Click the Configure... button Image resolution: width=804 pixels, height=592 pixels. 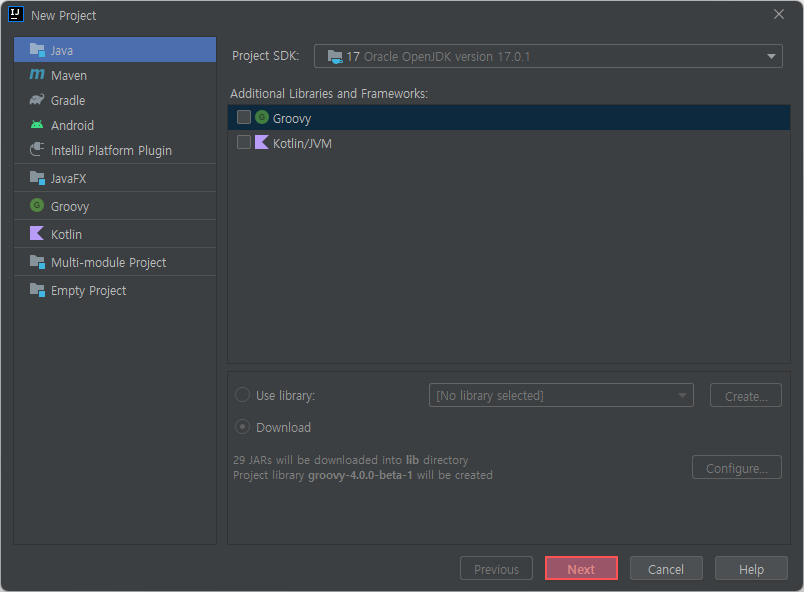pyautogui.click(x=736, y=467)
